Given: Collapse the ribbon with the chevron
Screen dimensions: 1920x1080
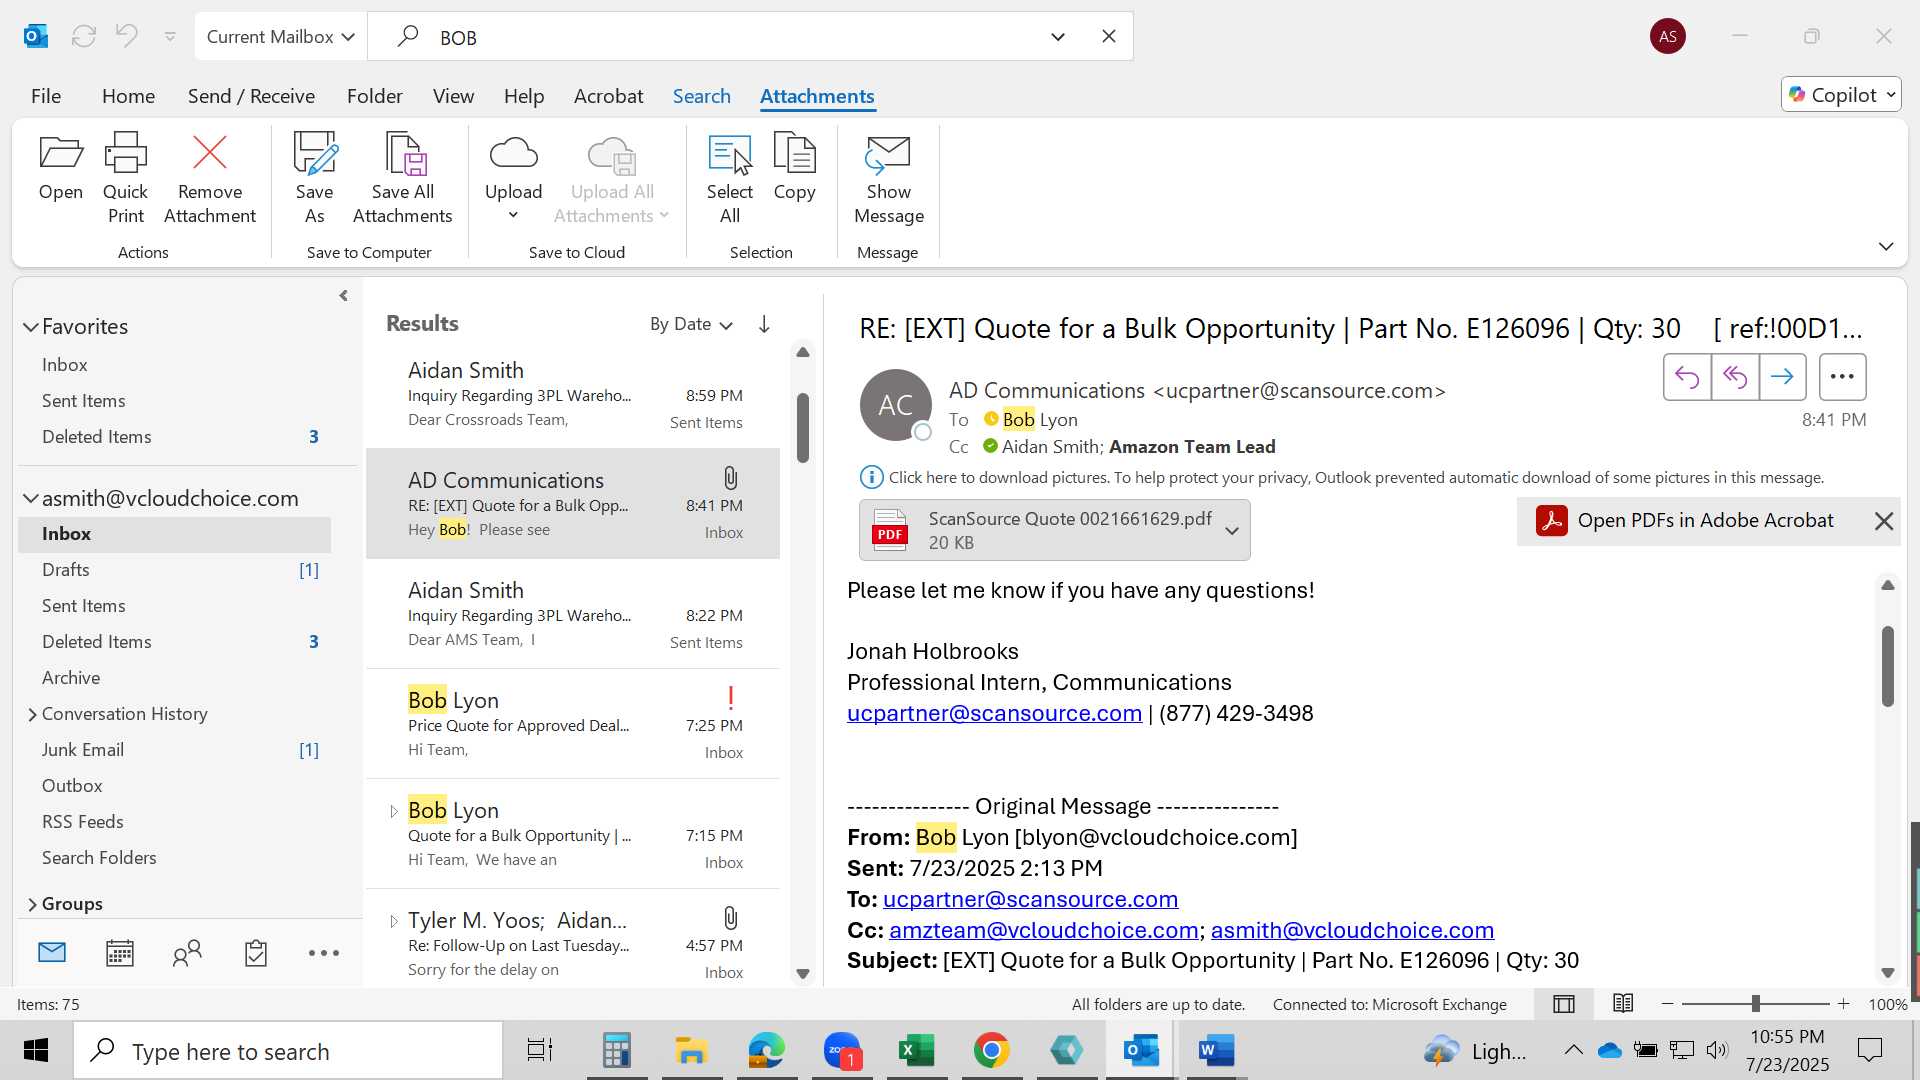Looking at the screenshot, I should 1886,246.
